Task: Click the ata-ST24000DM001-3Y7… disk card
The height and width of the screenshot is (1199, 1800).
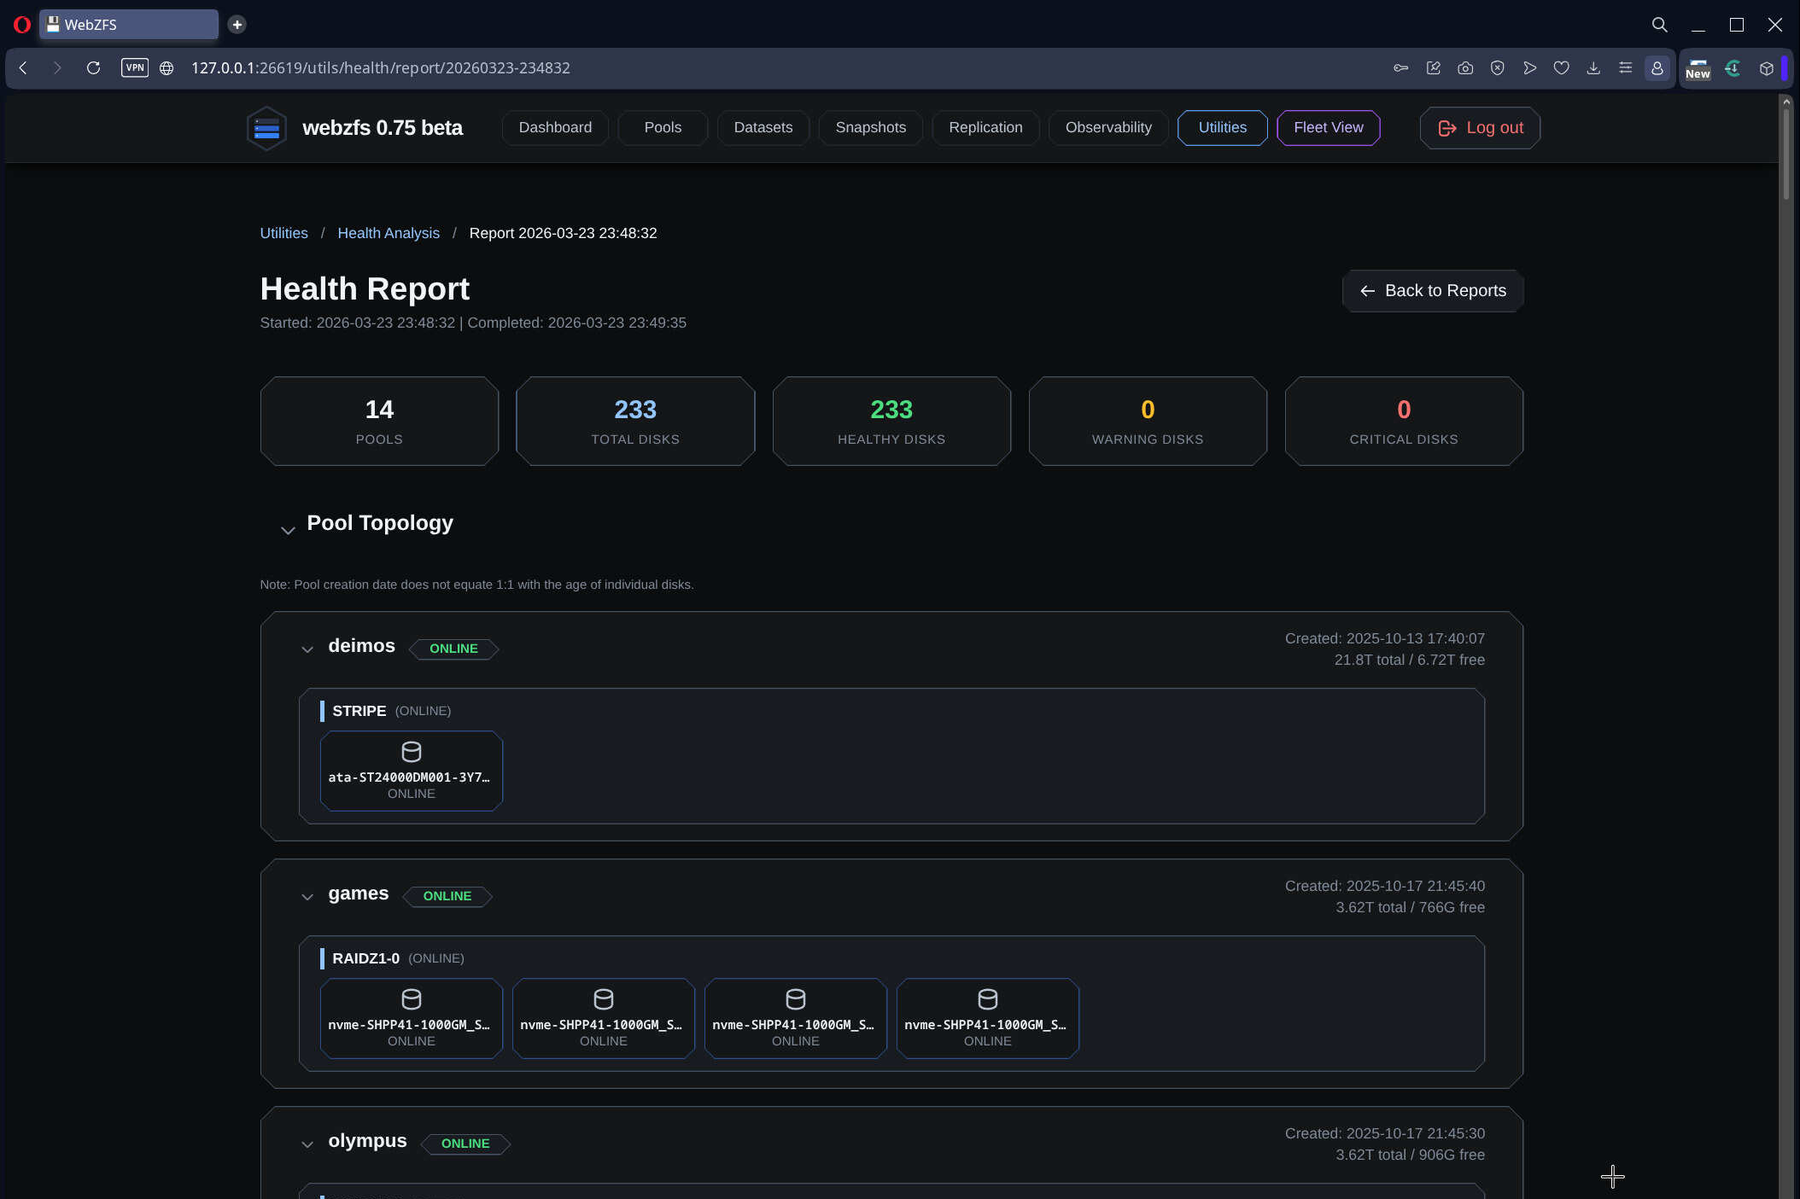Action: click(411, 771)
